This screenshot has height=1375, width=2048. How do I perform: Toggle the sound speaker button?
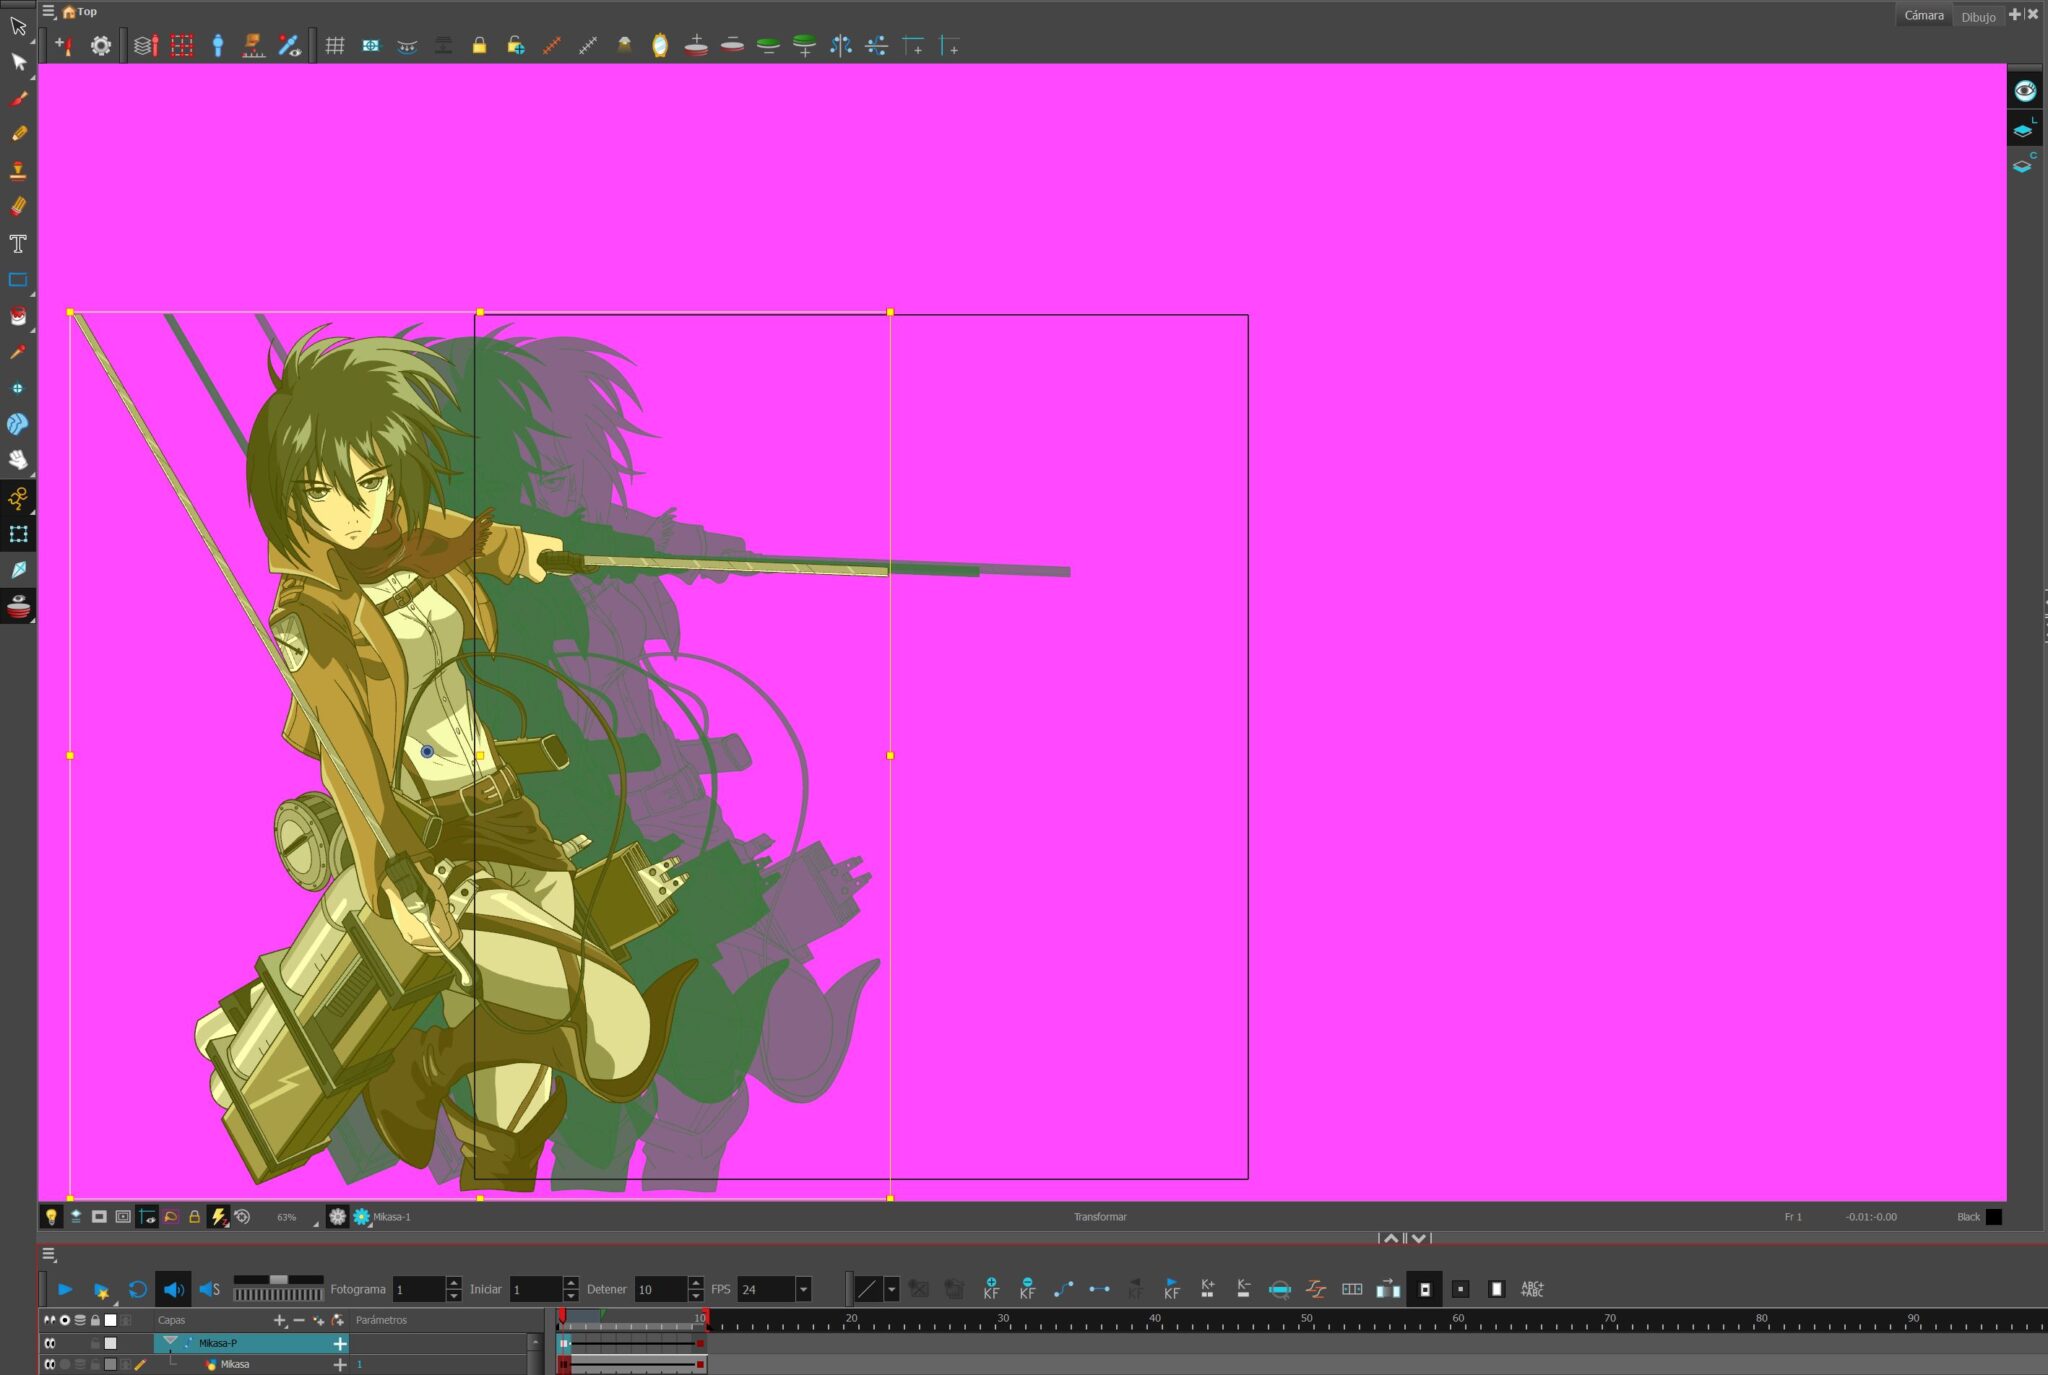(x=173, y=1289)
